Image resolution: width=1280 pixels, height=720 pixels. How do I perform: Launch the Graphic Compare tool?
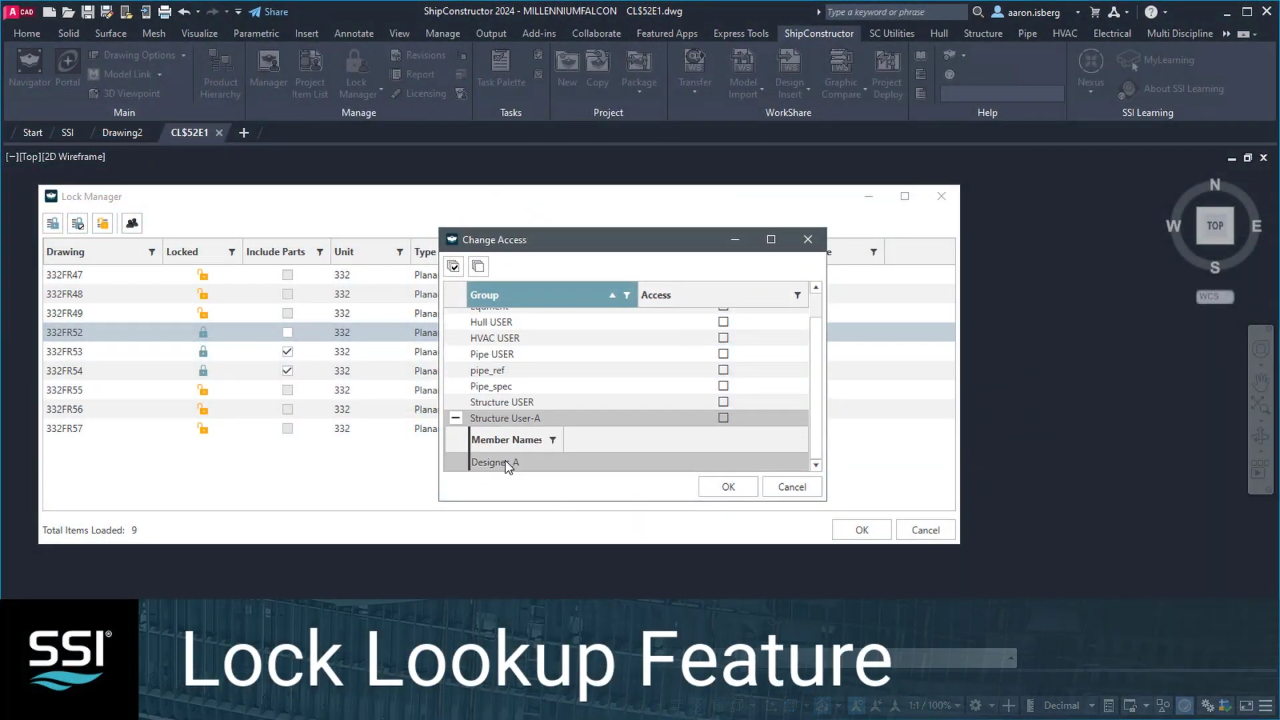point(841,75)
